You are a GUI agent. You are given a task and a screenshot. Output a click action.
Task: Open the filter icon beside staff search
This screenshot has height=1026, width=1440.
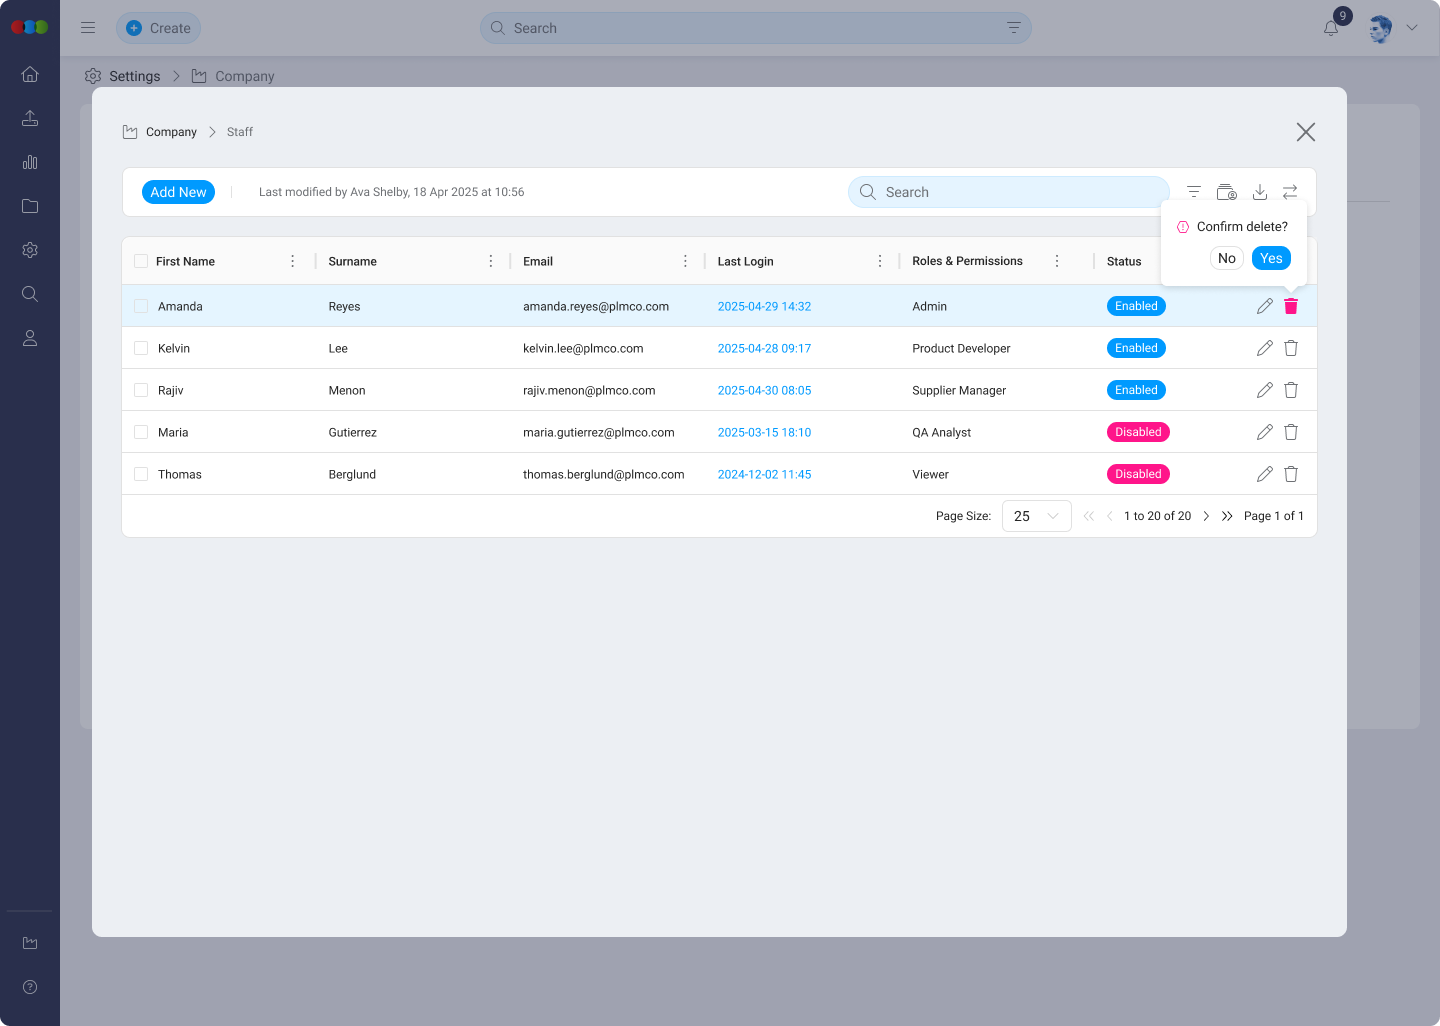(x=1194, y=192)
